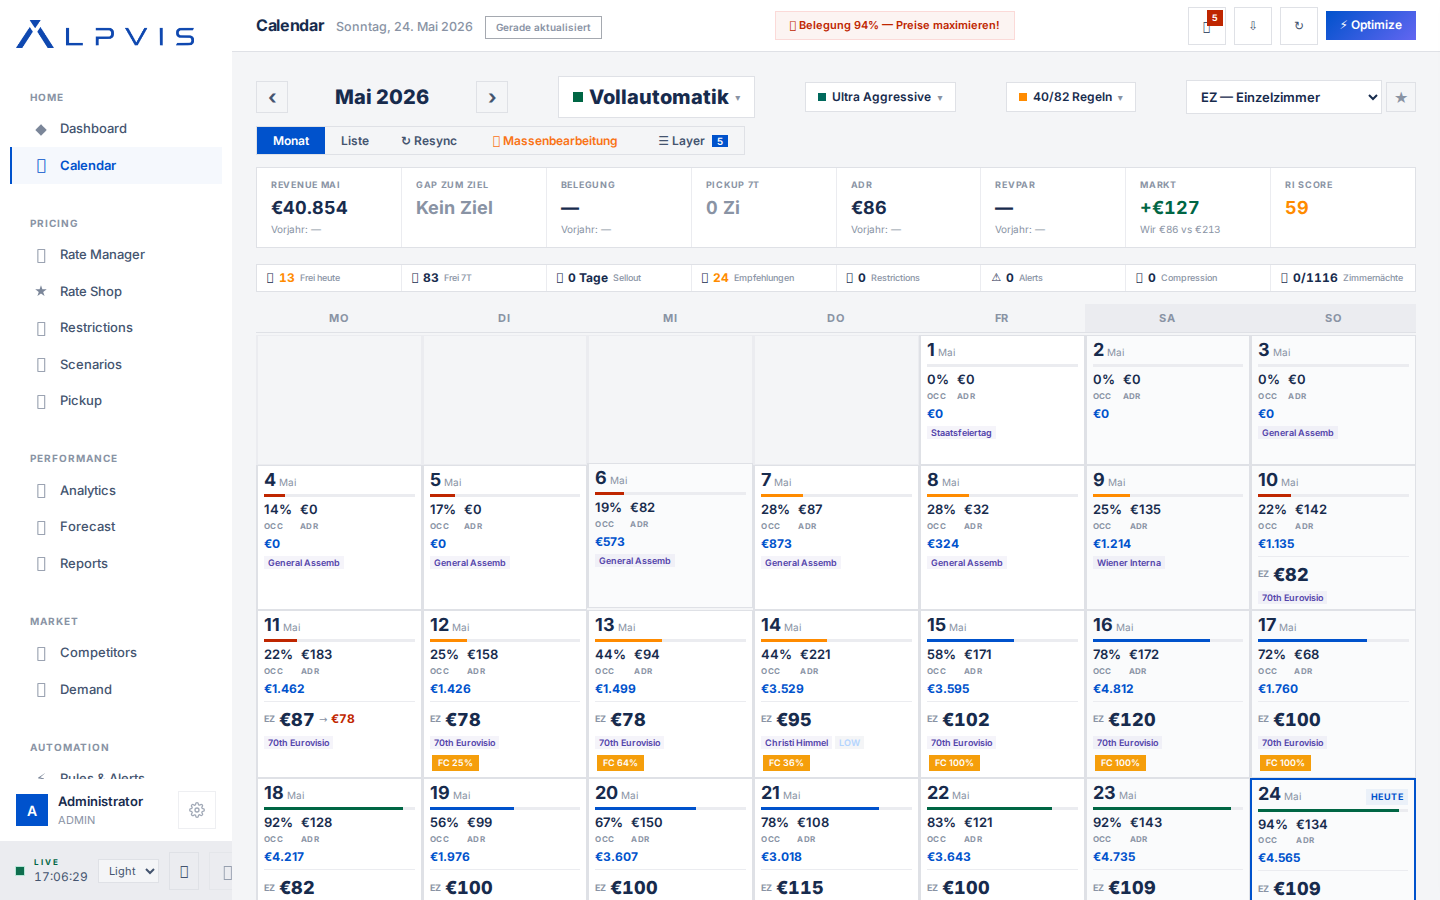The height and width of the screenshot is (900, 1440).
Task: Go to next month with right arrow
Action: coord(492,97)
